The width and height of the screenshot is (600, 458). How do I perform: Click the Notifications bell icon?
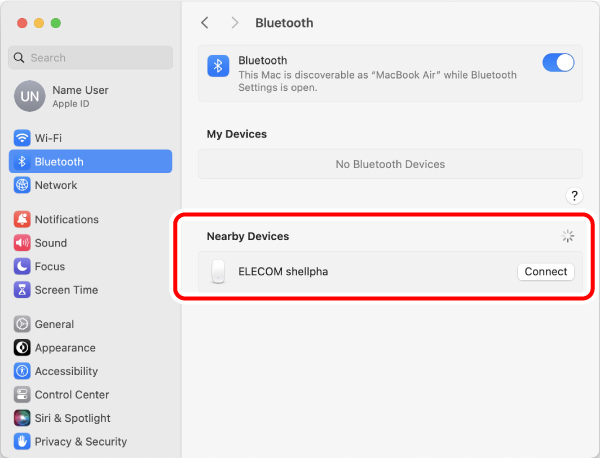tap(22, 219)
